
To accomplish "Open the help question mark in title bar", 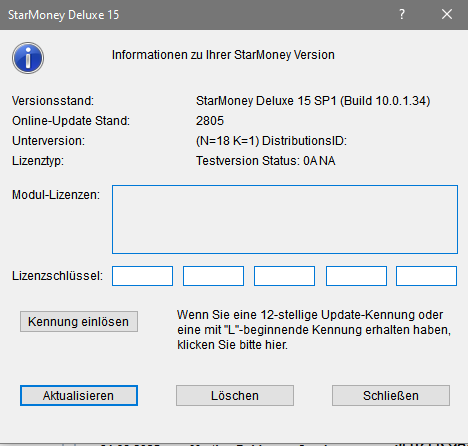I will pyautogui.click(x=402, y=14).
